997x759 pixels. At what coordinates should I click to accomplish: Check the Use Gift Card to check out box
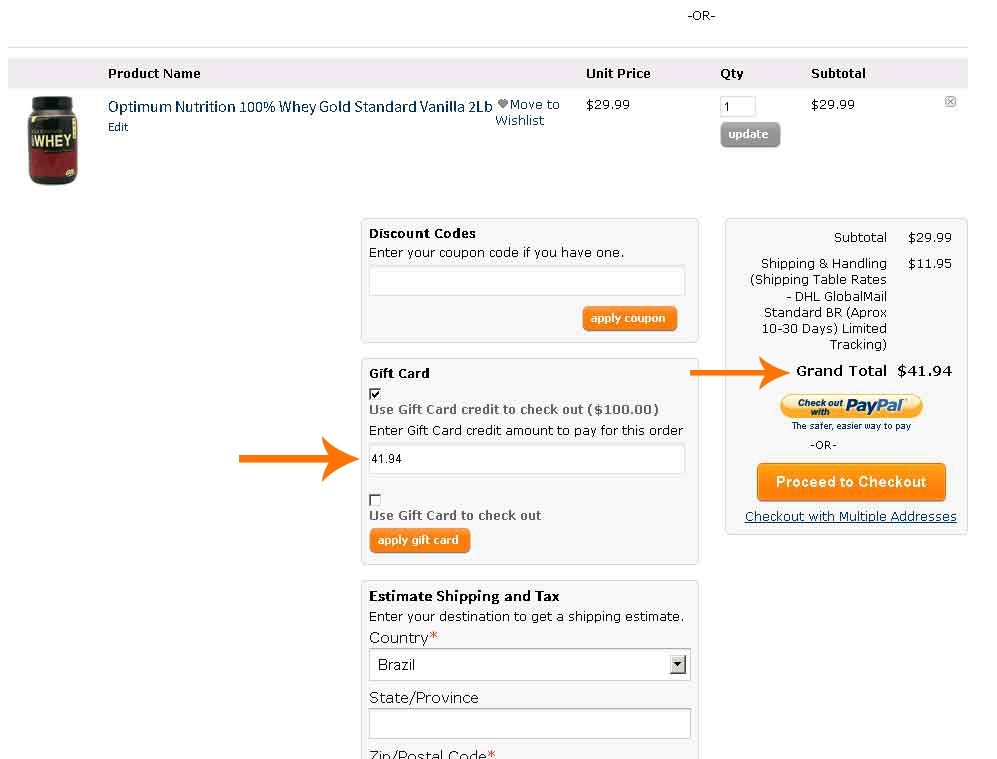coord(375,500)
